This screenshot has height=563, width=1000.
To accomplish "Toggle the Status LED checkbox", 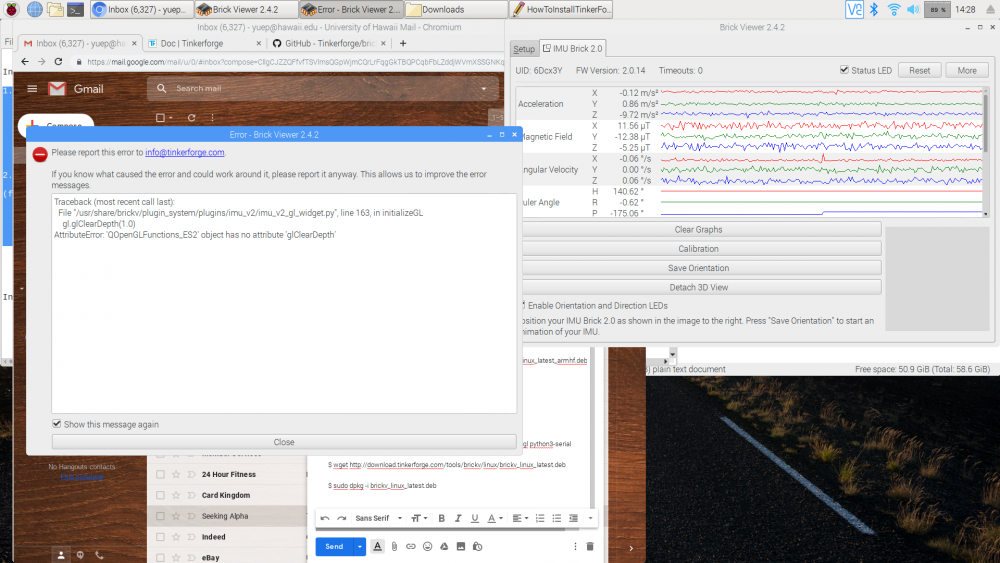I will click(844, 70).
